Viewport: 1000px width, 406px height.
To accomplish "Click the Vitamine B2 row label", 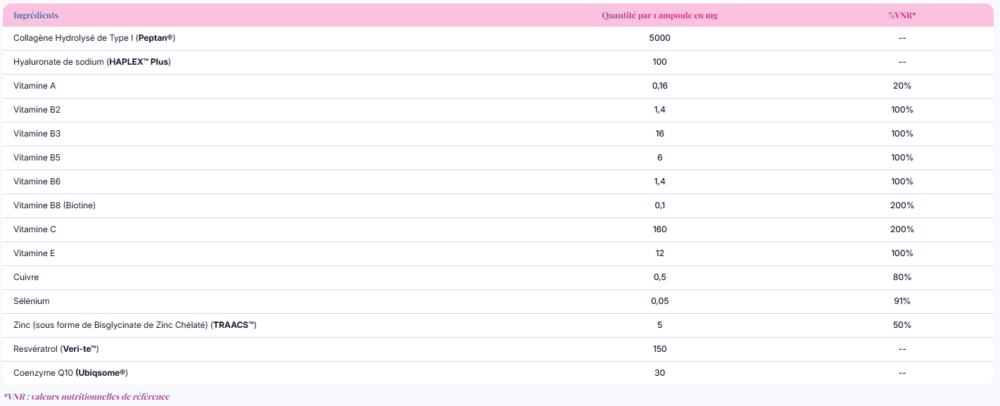I will [x=37, y=109].
